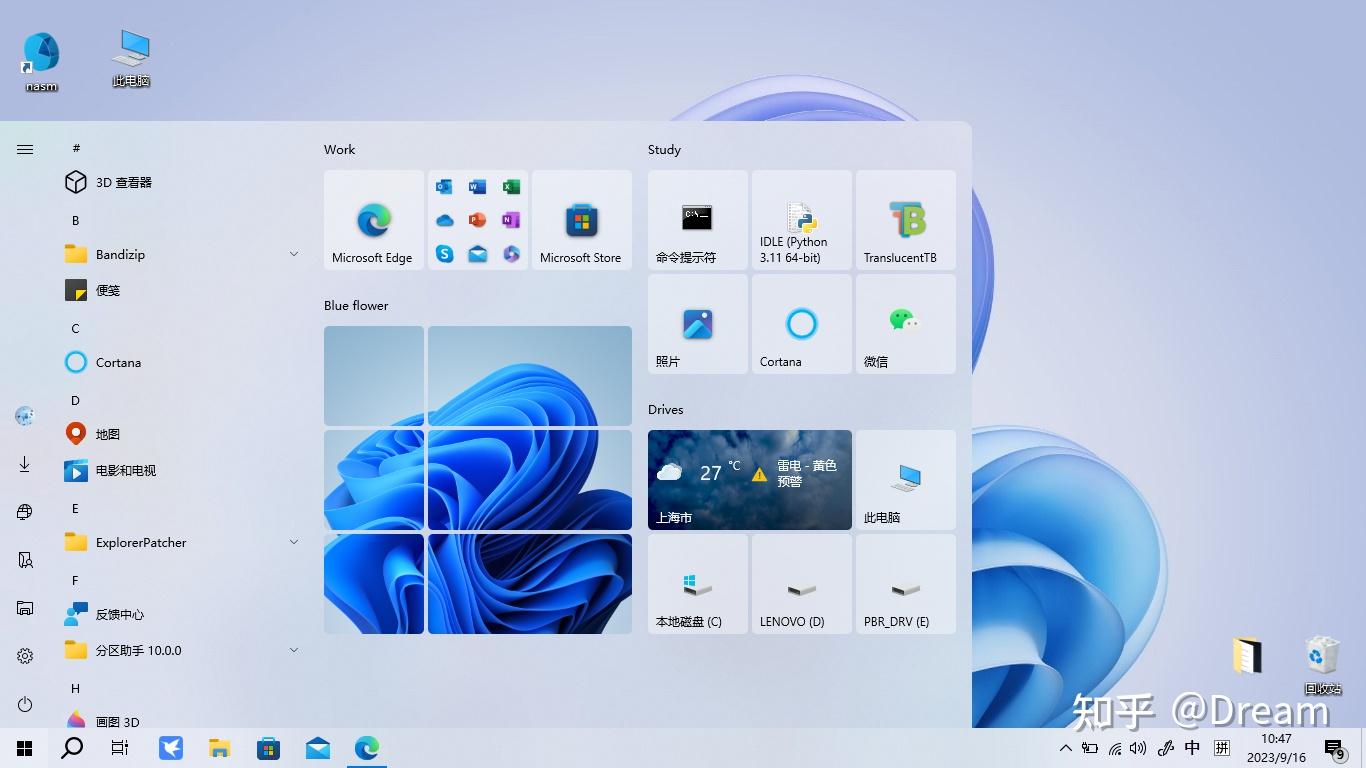Screen dimensions: 1366x768
Task: Open the 命令提示符 tile
Action: (x=698, y=220)
